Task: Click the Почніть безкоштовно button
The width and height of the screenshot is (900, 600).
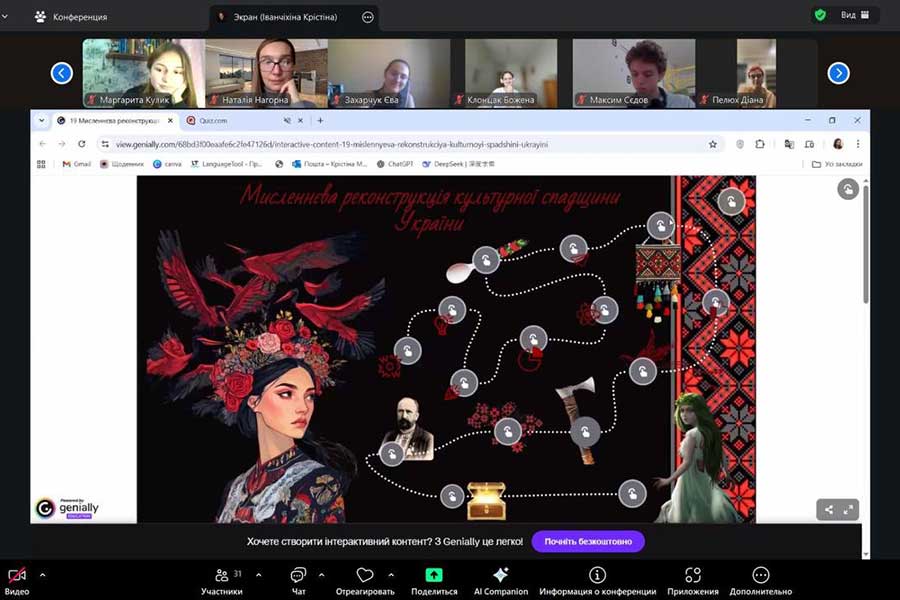Action: tap(588, 541)
